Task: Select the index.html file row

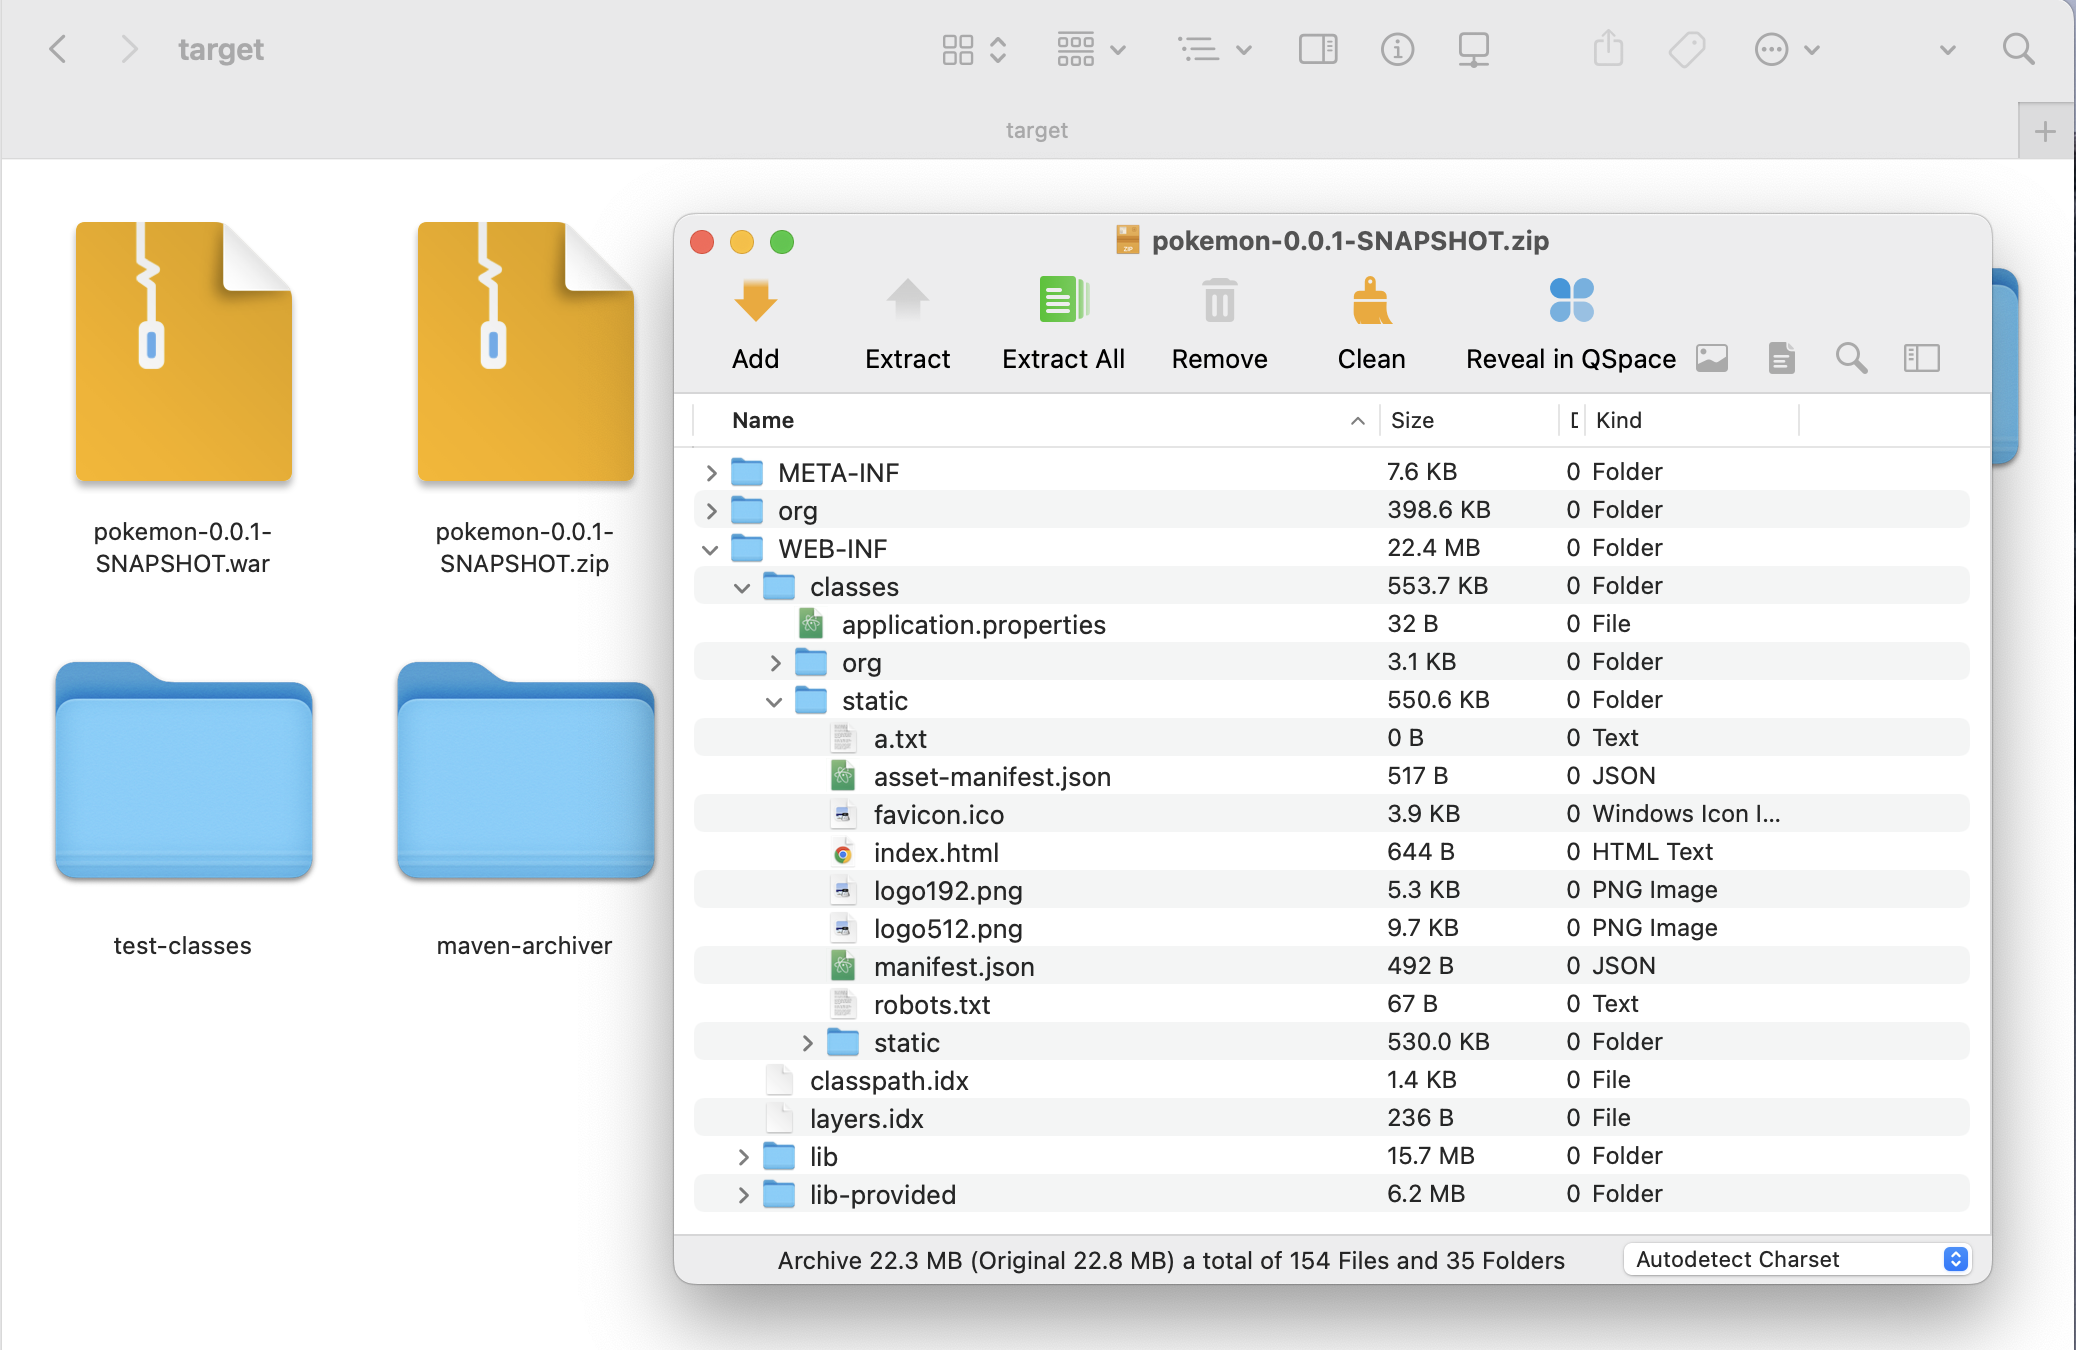Action: pos(936,853)
